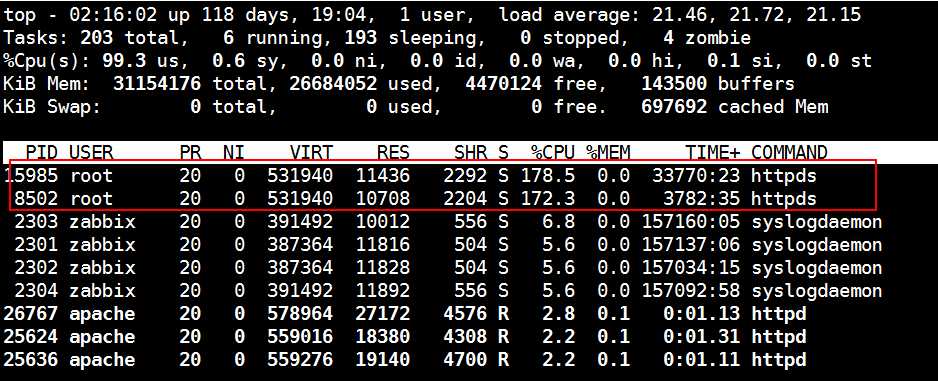
Task: Click the 6.8 CPU value
Action: [x=558, y=222]
